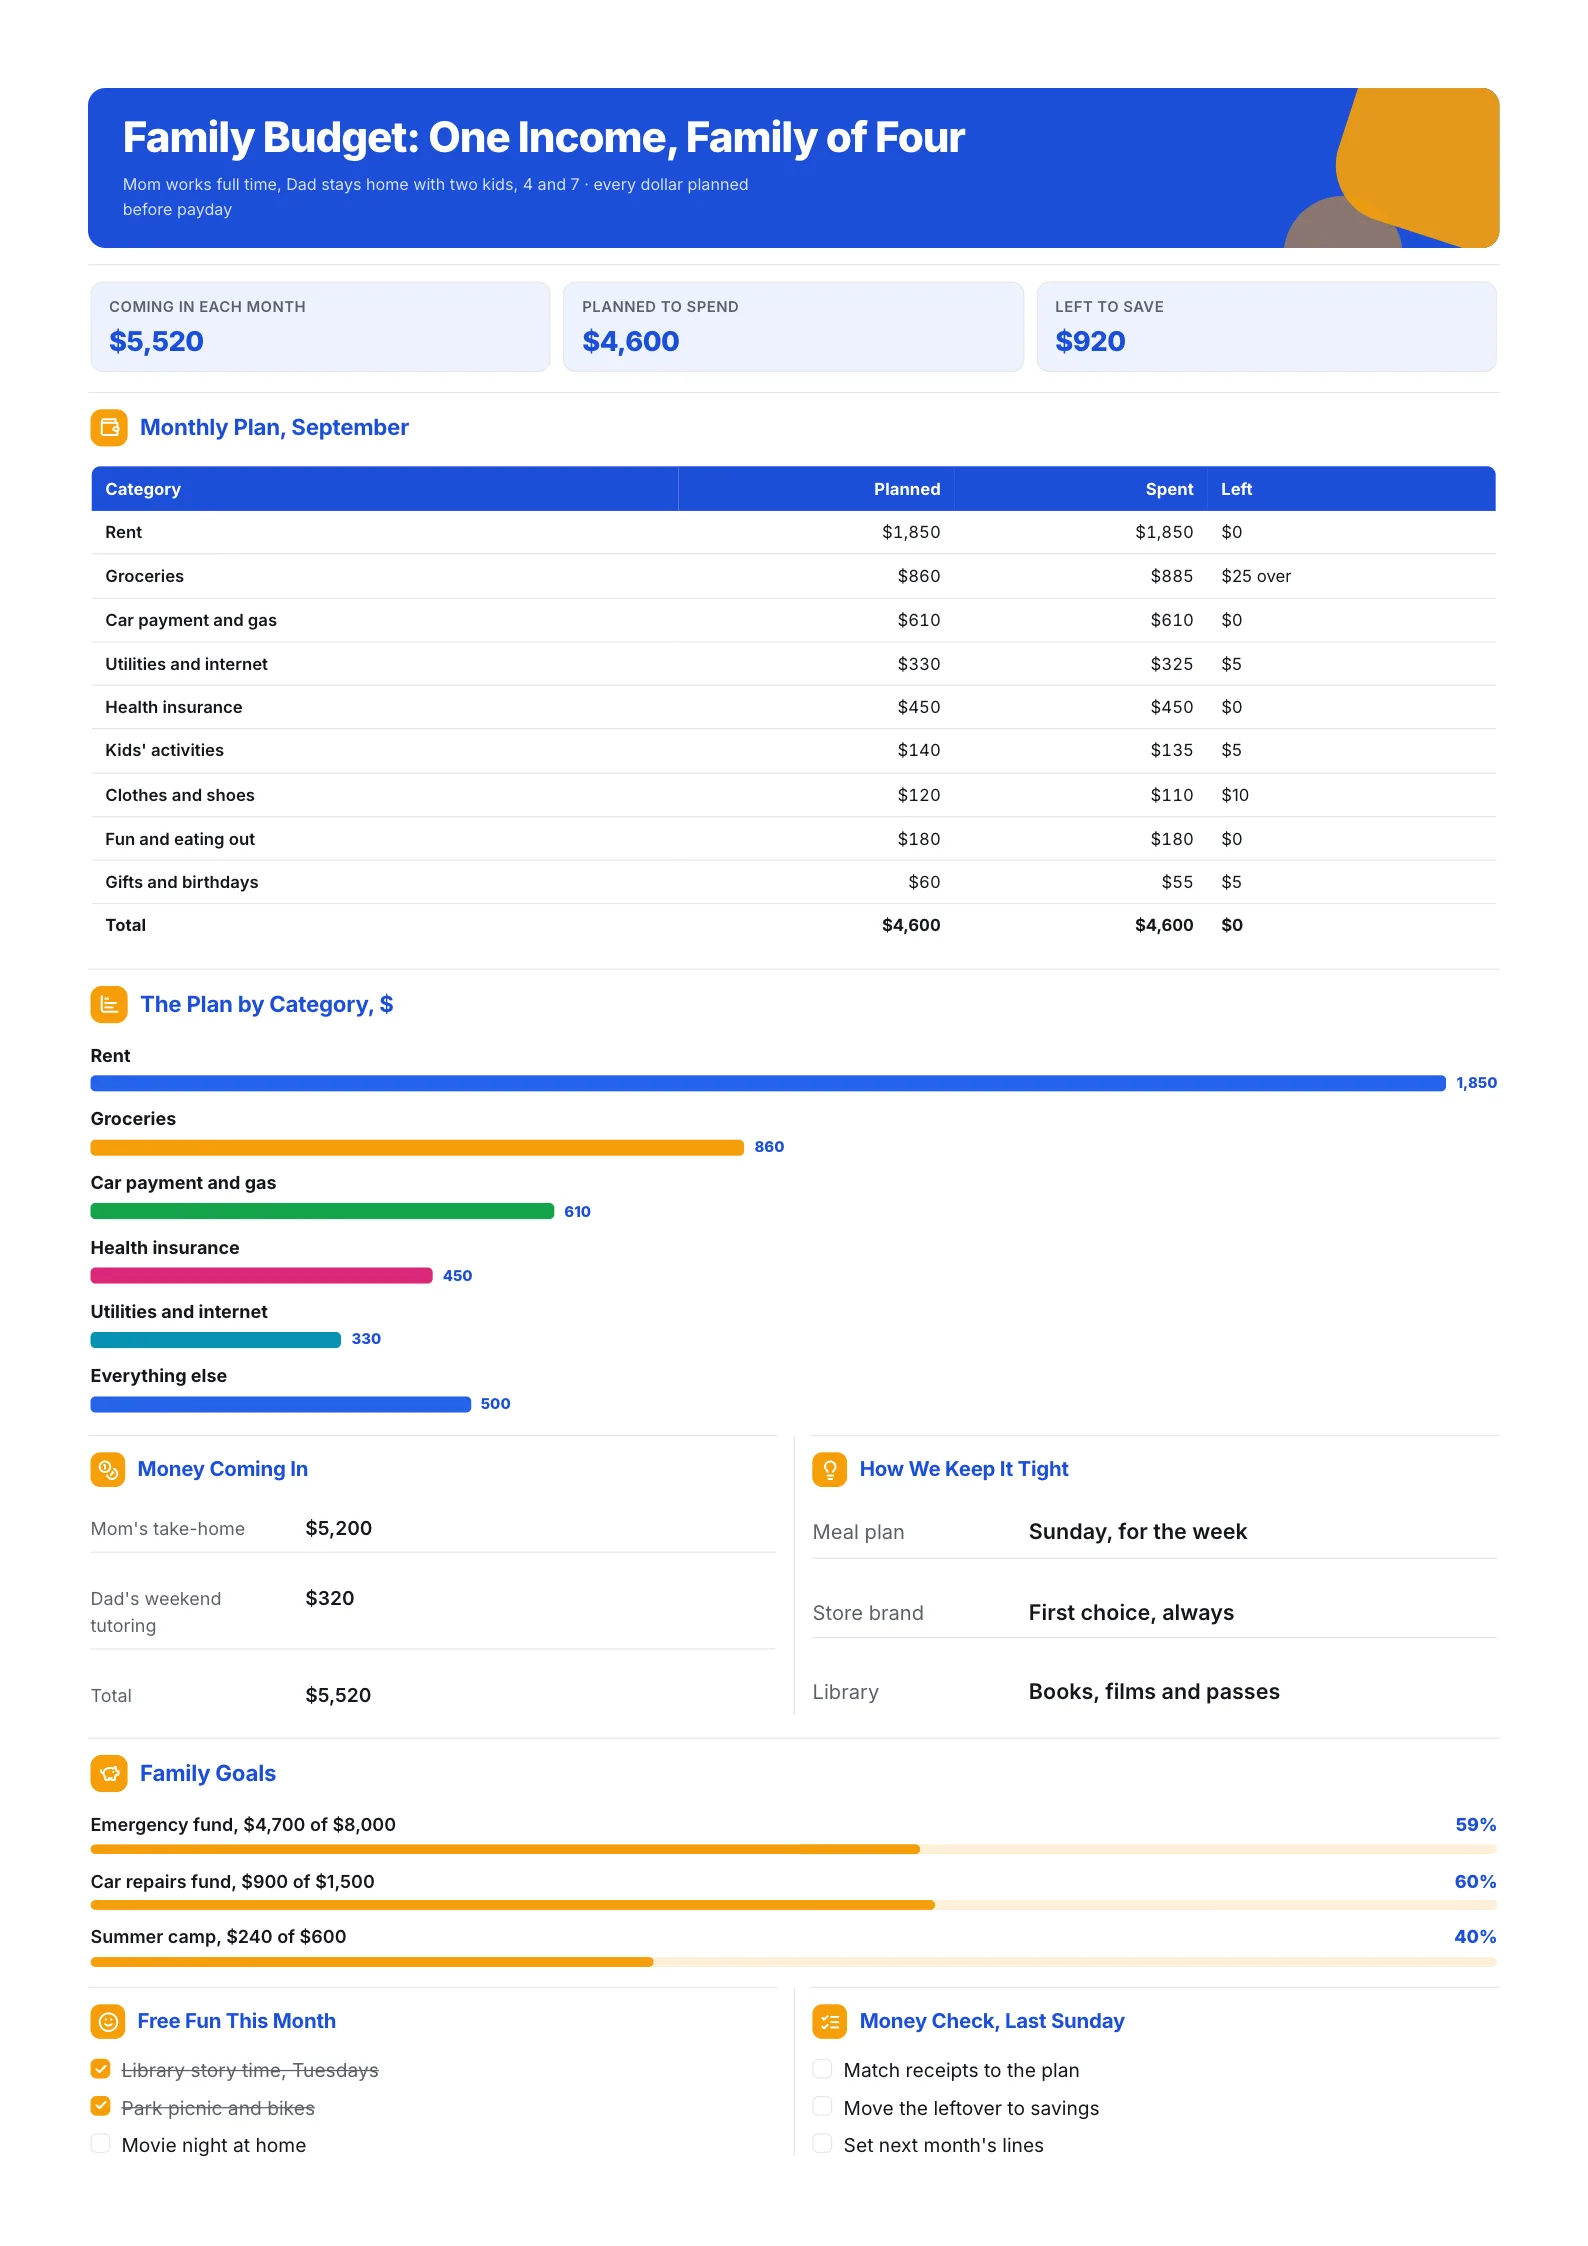Click the green Car payment and gas bar
The image size is (1588, 2246).
[322, 1212]
